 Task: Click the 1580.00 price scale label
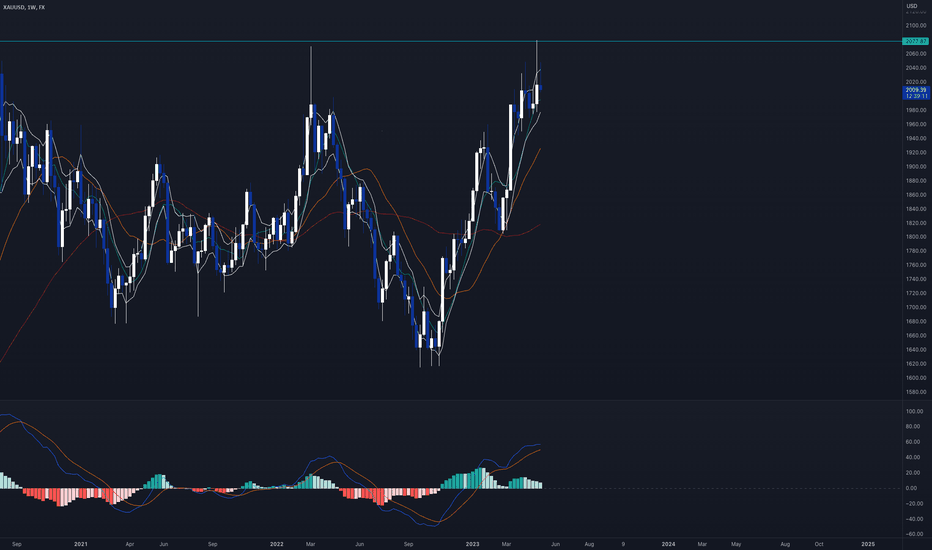coord(916,392)
